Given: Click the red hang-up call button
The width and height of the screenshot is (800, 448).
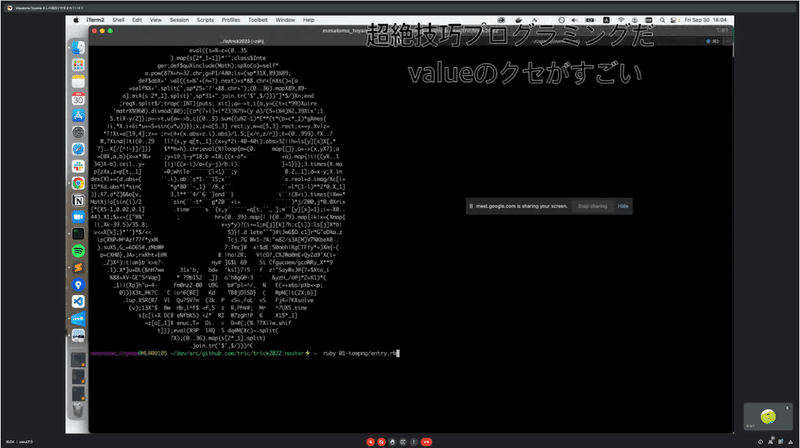Looking at the screenshot, I should pyautogui.click(x=427, y=442).
